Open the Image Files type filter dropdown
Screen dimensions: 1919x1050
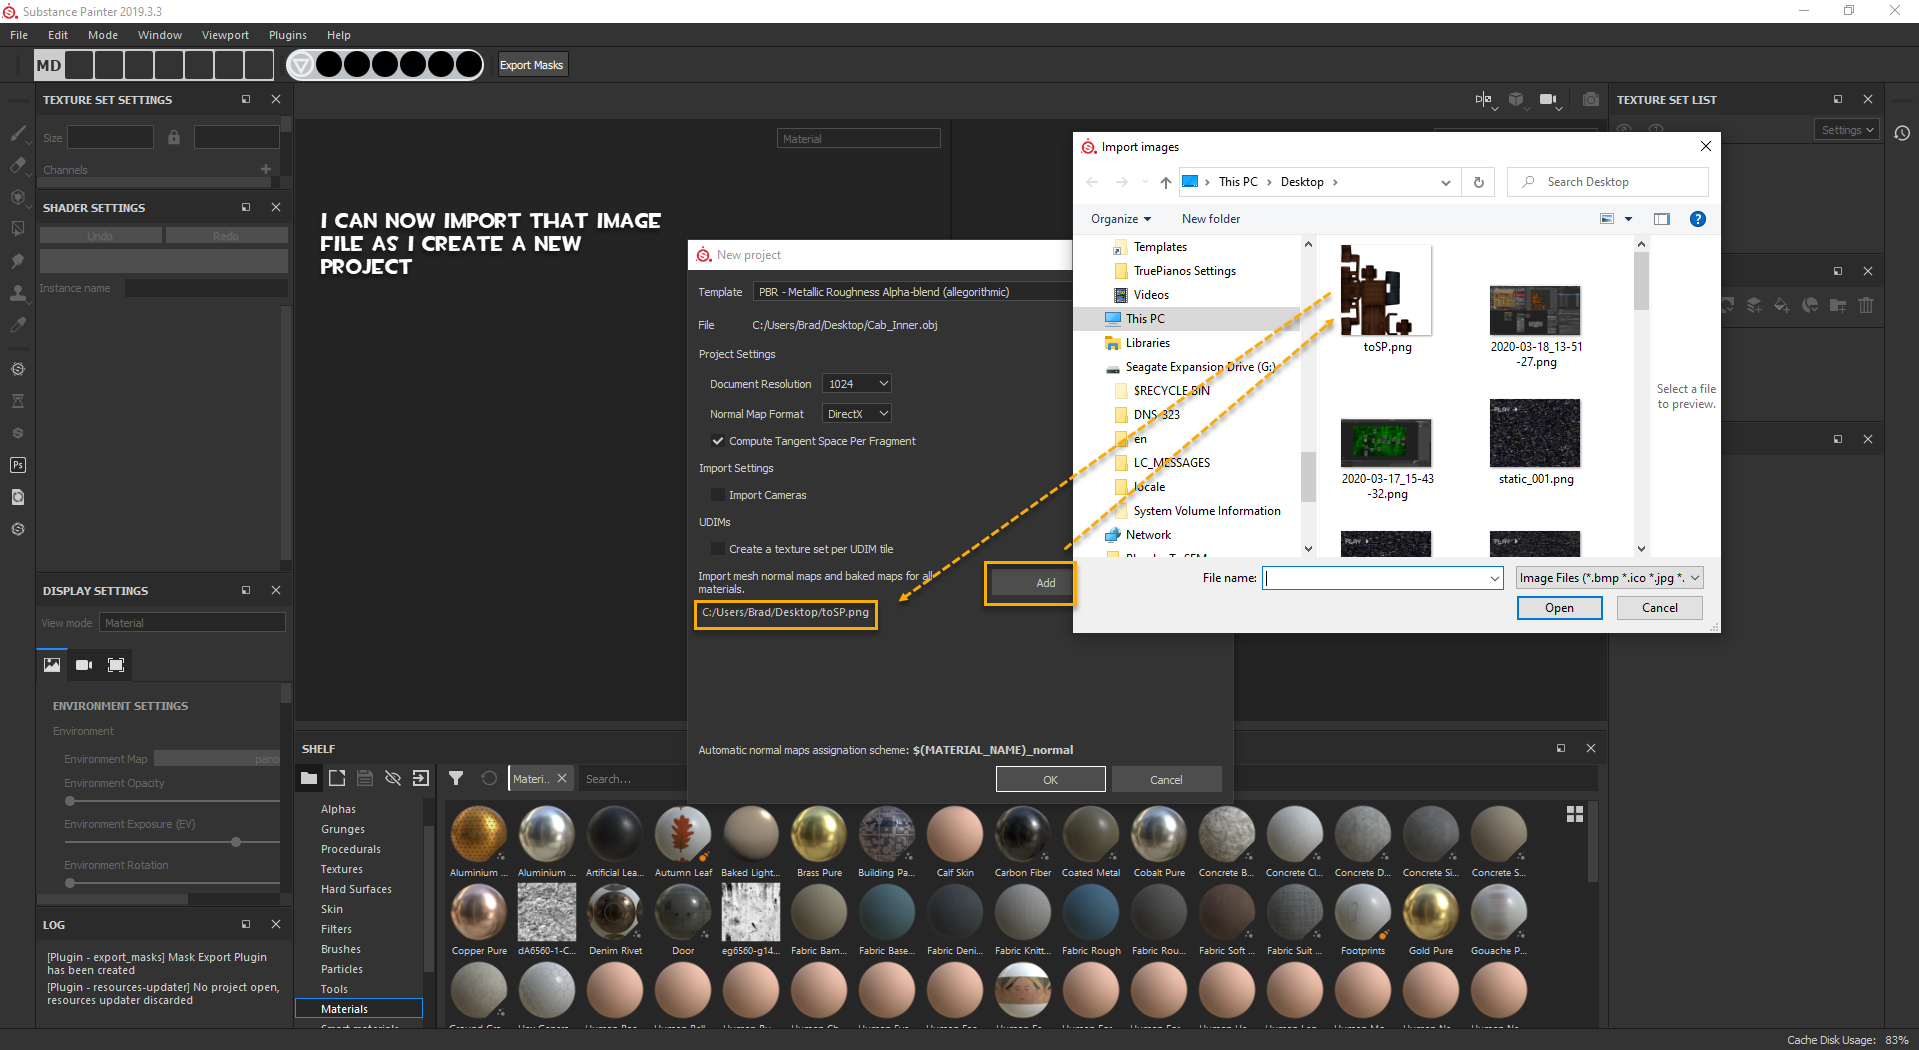pyautogui.click(x=1609, y=578)
